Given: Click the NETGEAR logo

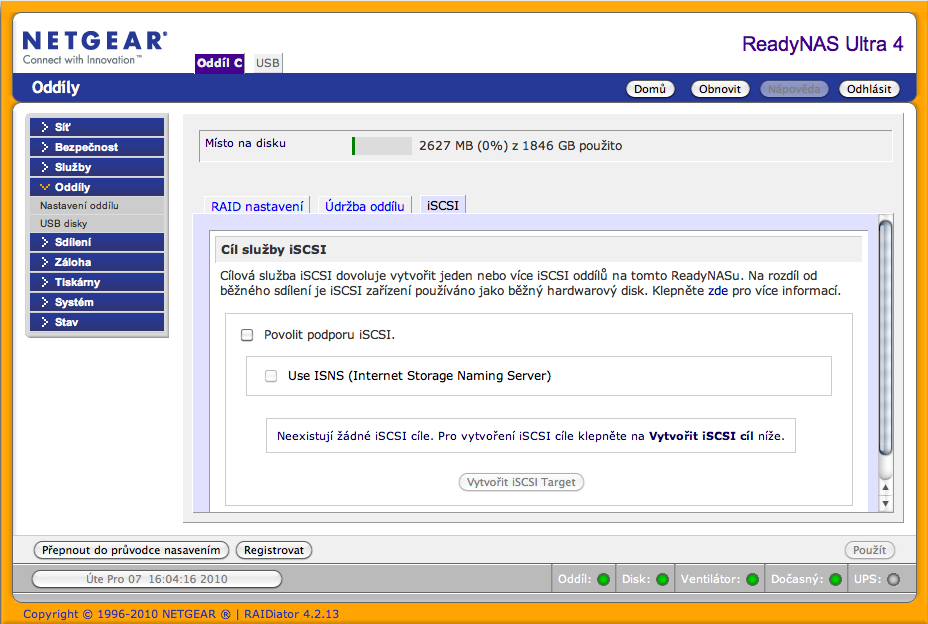Looking at the screenshot, I should (x=94, y=47).
